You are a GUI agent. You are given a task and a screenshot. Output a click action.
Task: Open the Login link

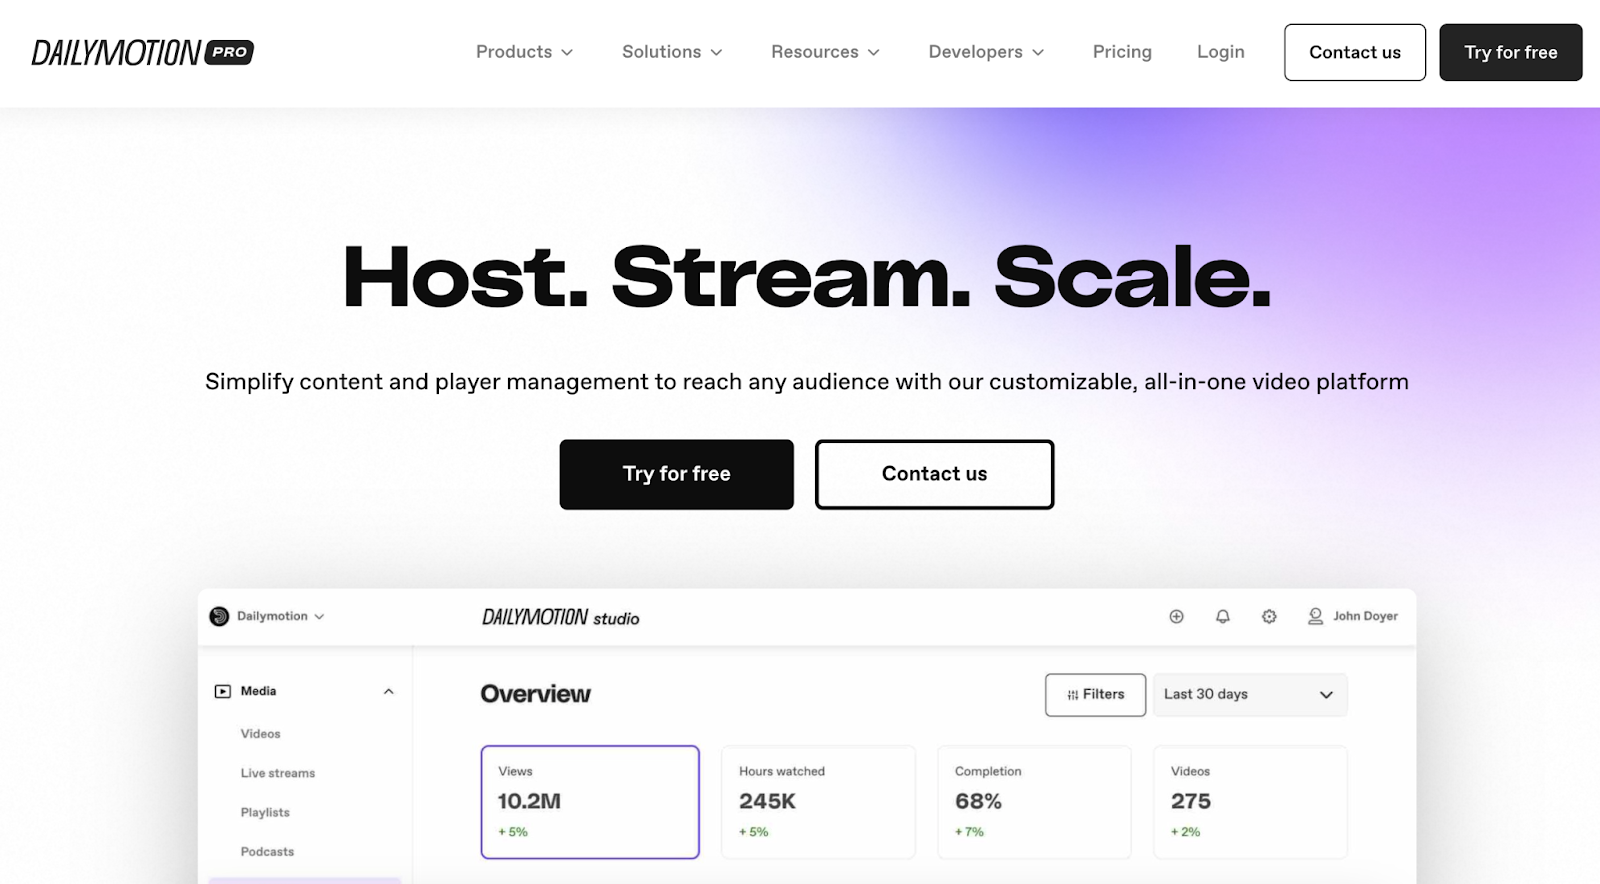[x=1221, y=52]
